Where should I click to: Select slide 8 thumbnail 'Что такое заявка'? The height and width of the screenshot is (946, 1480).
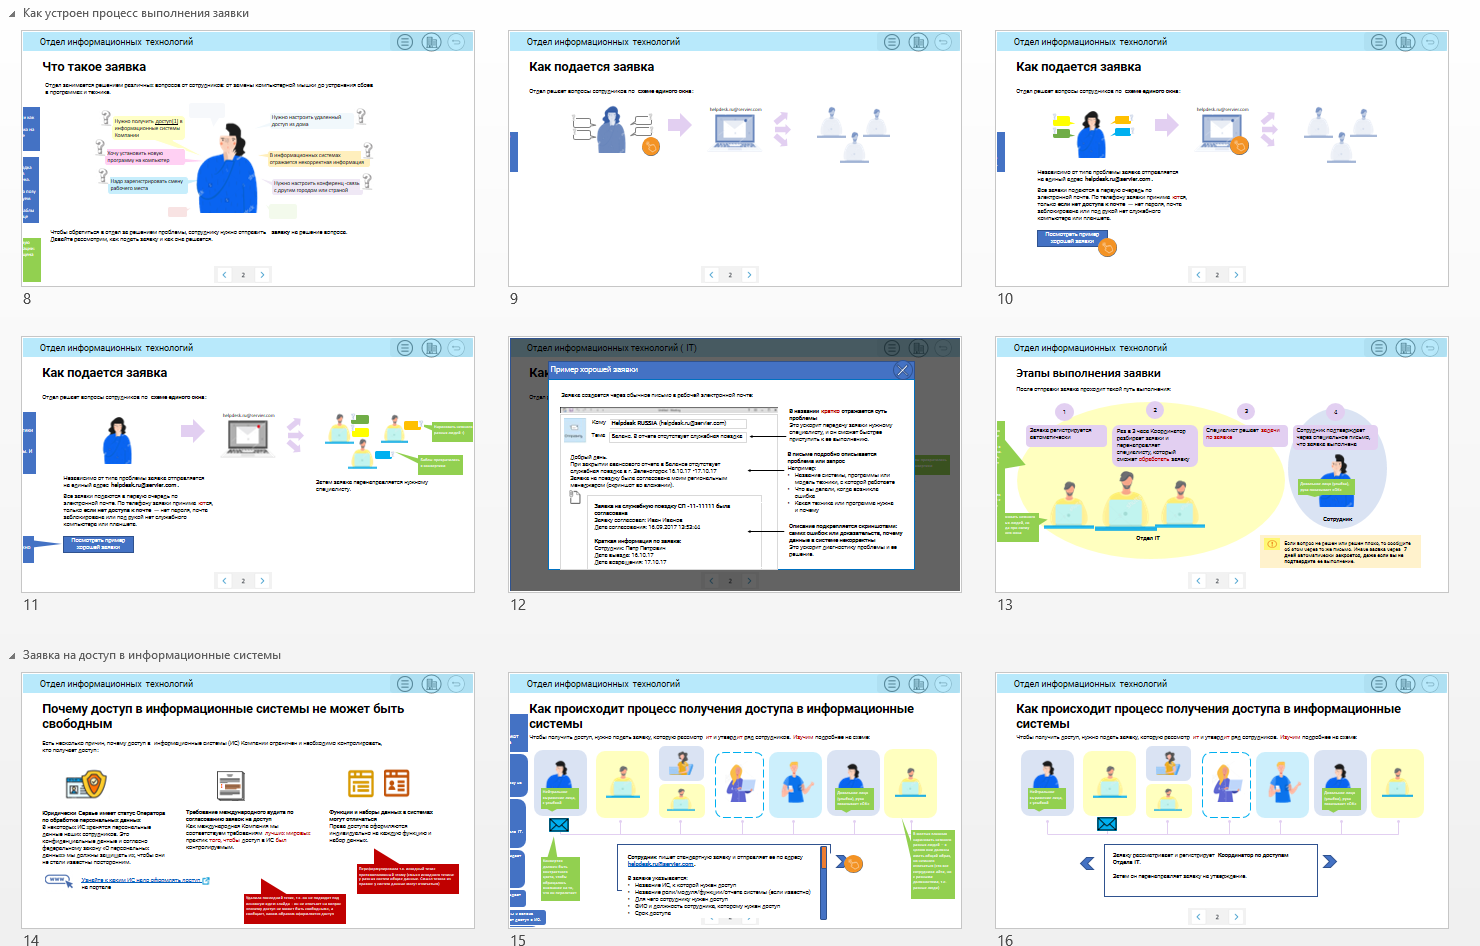[x=248, y=158]
